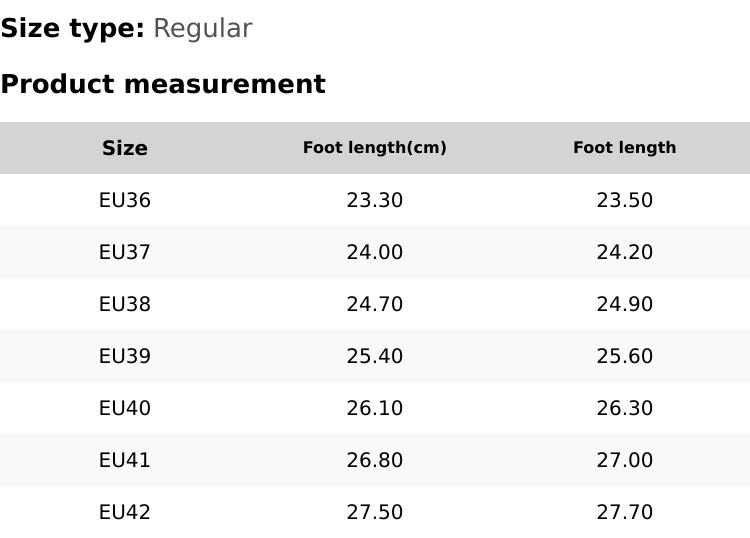Select the 26.10 foot length cell
Viewport: 750px width, 538px height.
[x=375, y=408]
